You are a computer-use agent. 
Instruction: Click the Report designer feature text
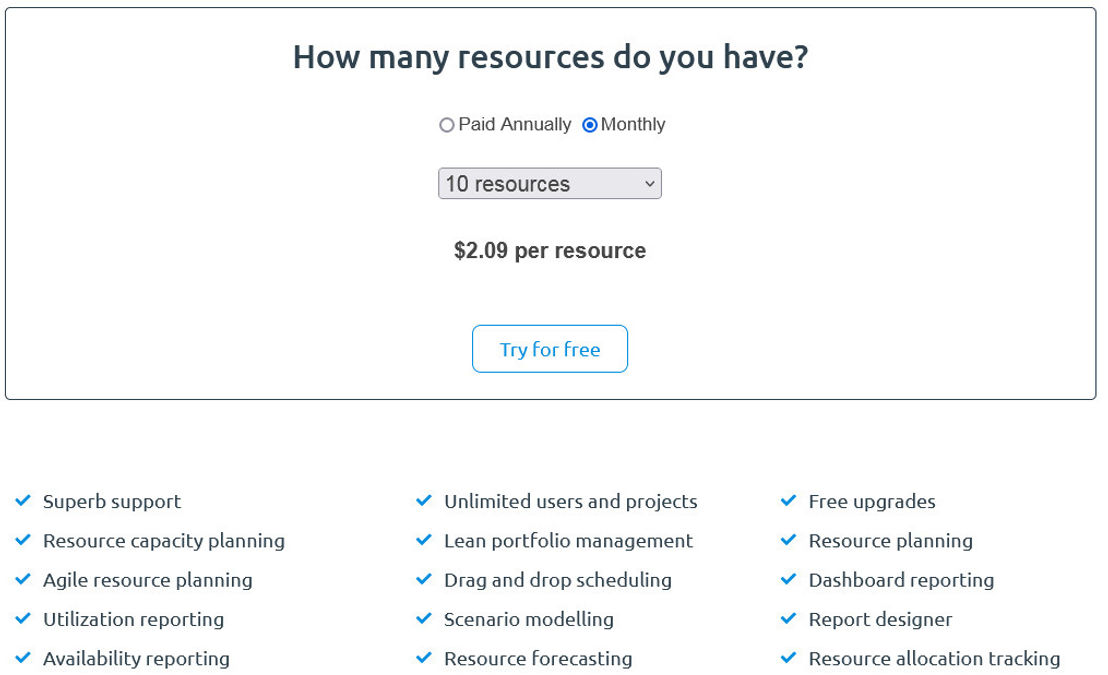[880, 619]
